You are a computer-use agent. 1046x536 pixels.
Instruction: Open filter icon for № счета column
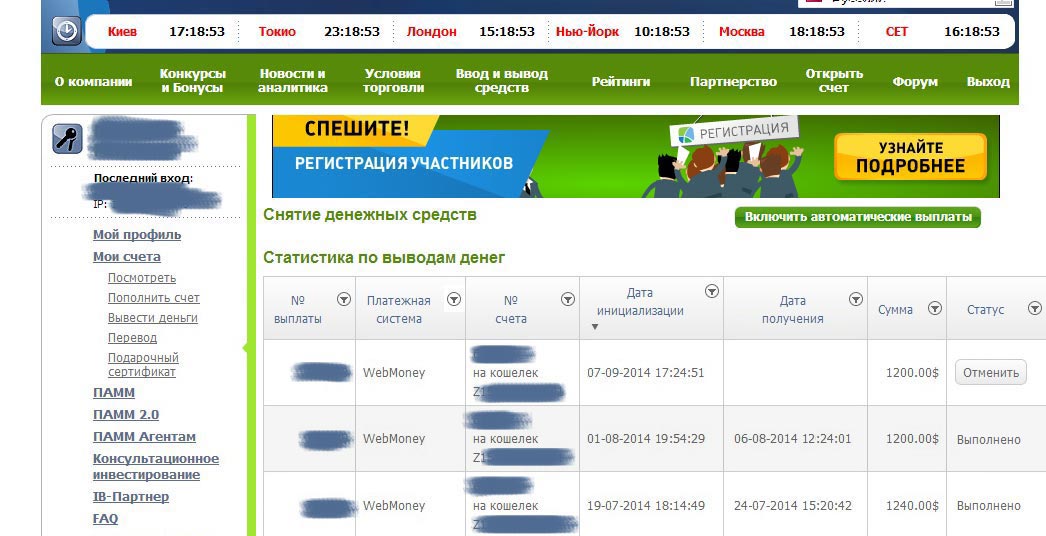tap(568, 299)
